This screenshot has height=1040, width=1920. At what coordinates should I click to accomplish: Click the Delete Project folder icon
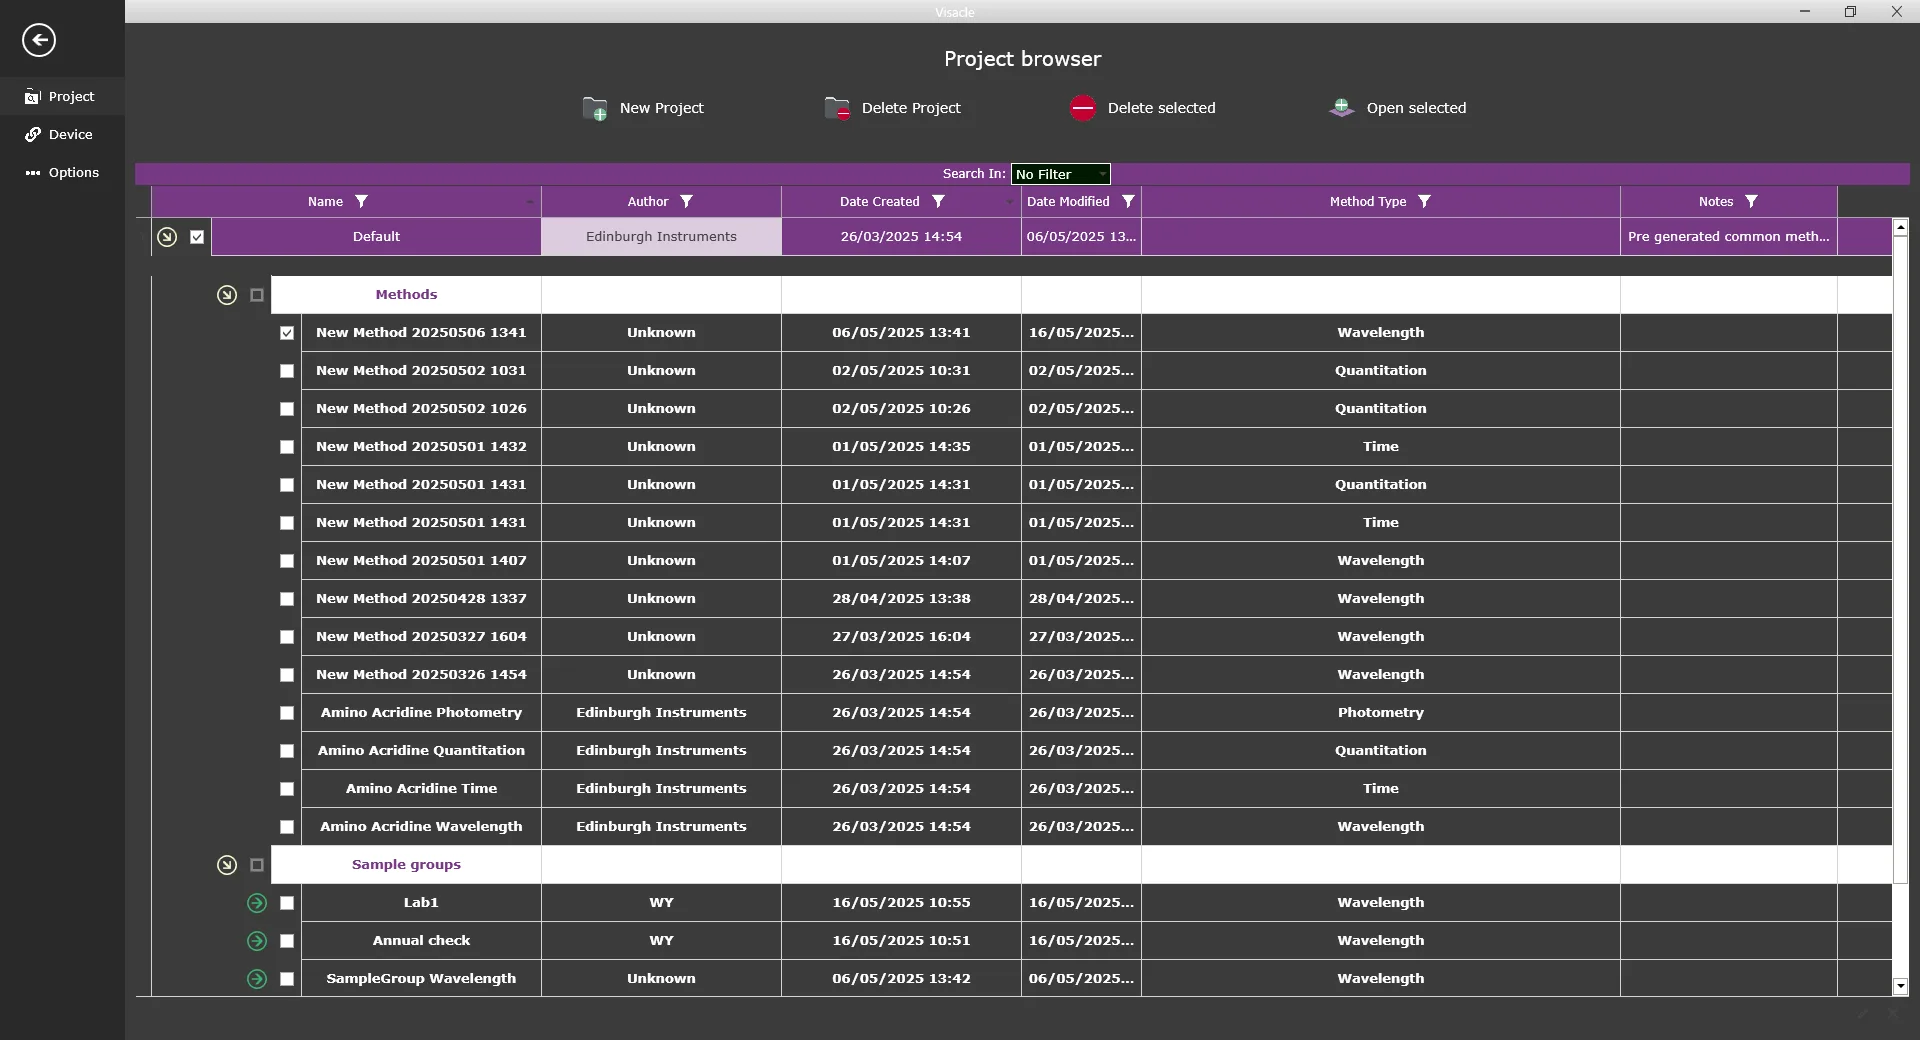(x=837, y=108)
